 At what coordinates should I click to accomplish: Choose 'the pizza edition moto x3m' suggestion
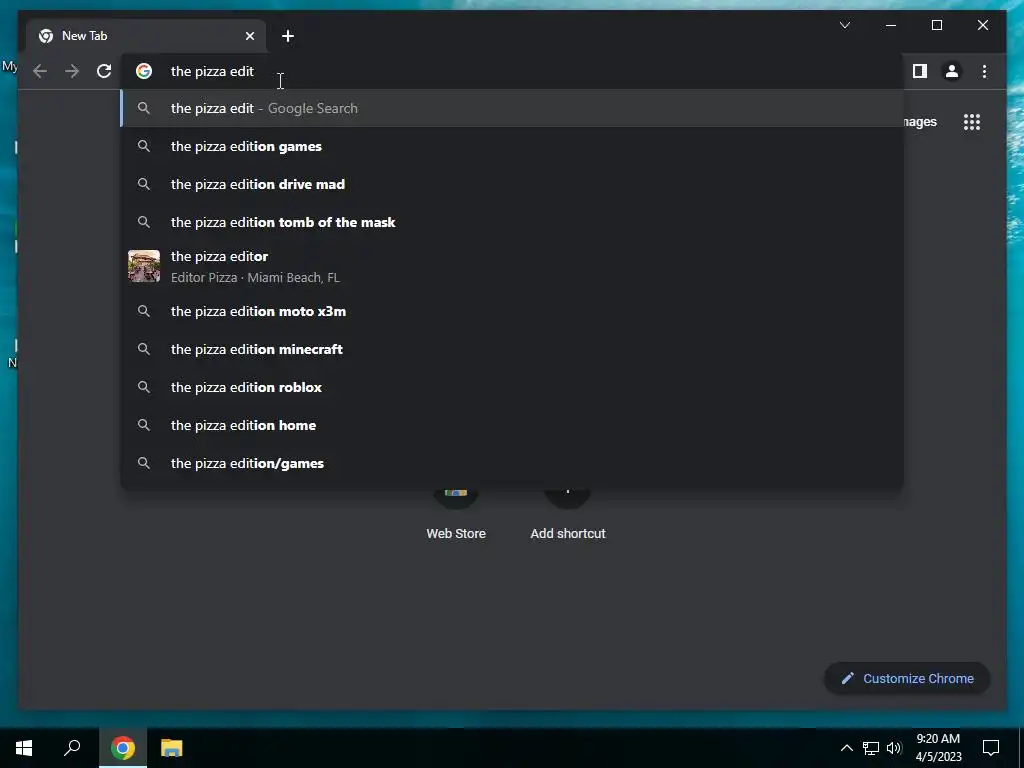click(x=512, y=312)
